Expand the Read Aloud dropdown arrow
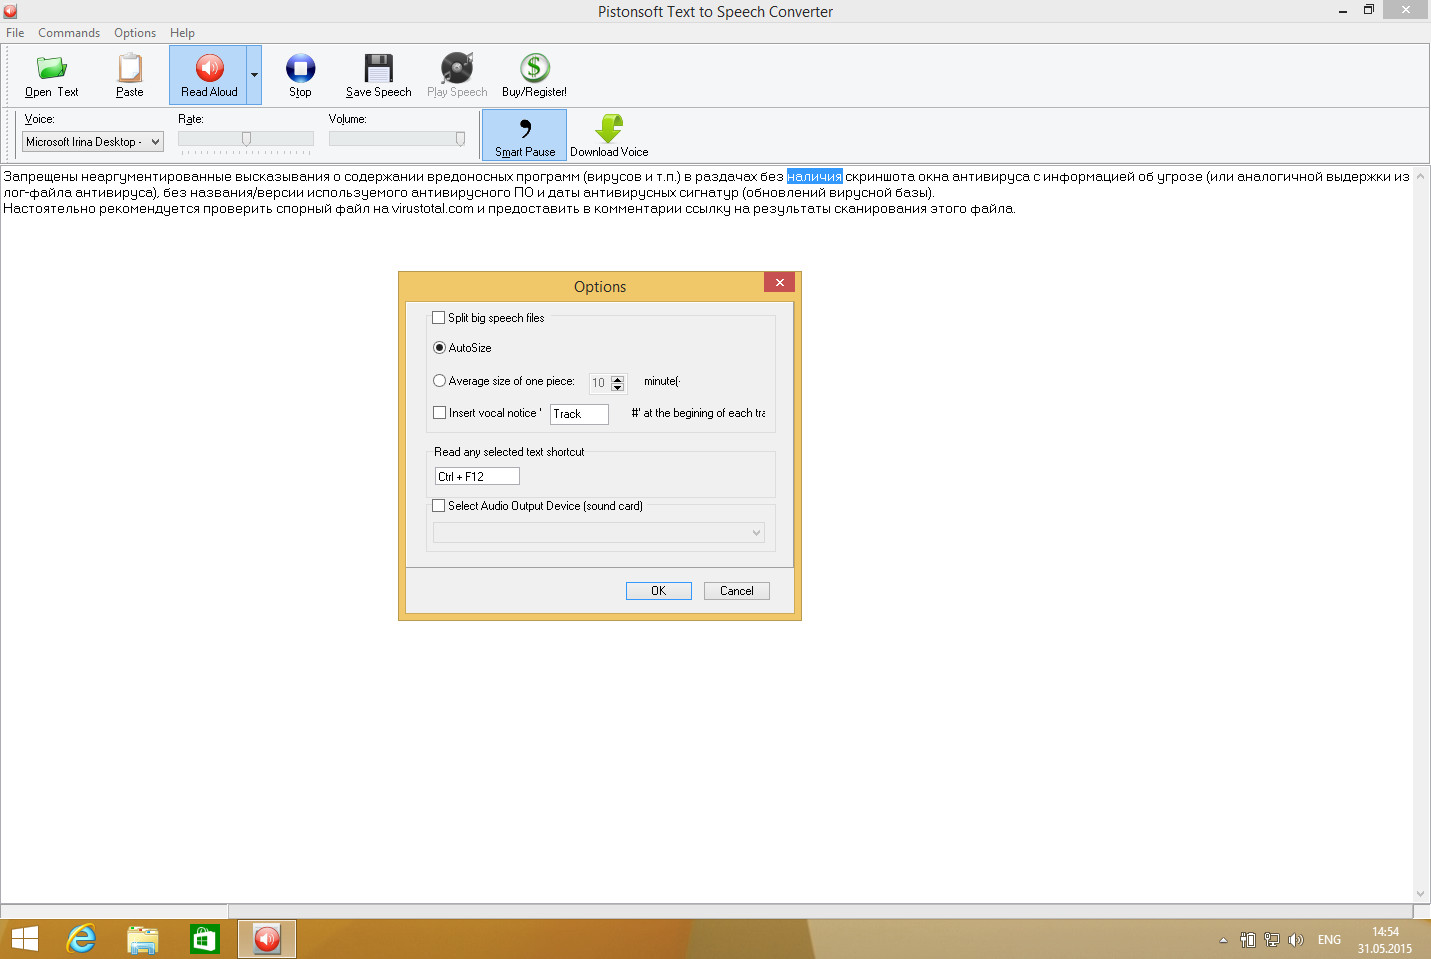This screenshot has width=1431, height=959. [254, 75]
